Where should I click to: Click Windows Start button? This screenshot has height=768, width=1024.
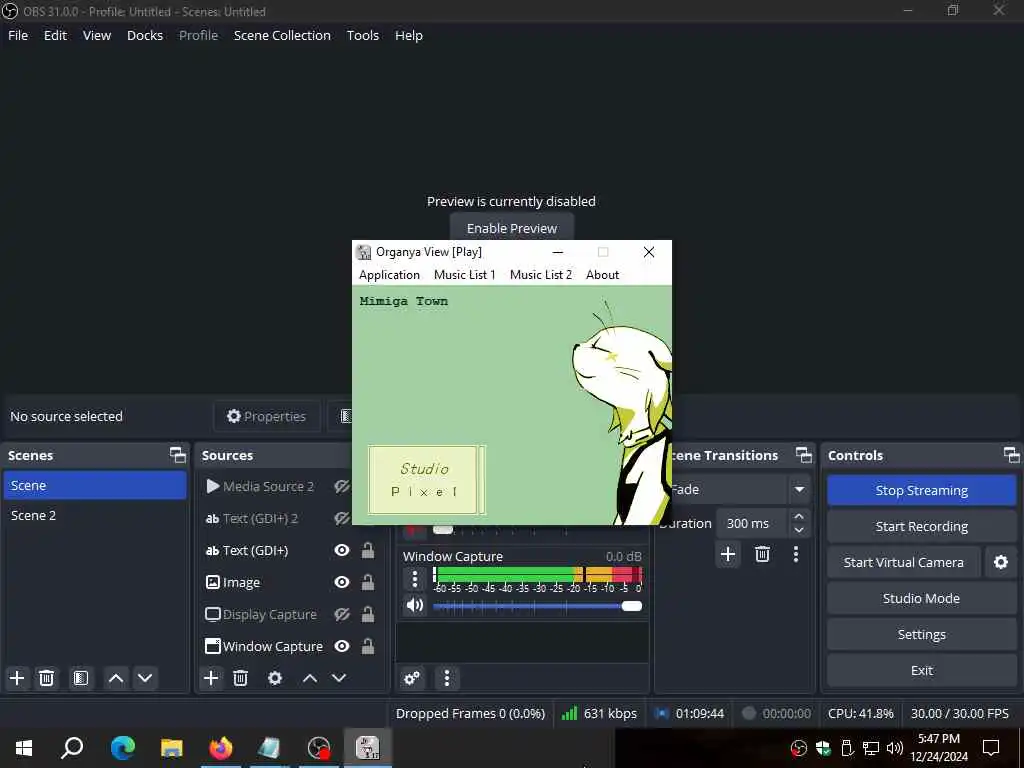point(24,748)
